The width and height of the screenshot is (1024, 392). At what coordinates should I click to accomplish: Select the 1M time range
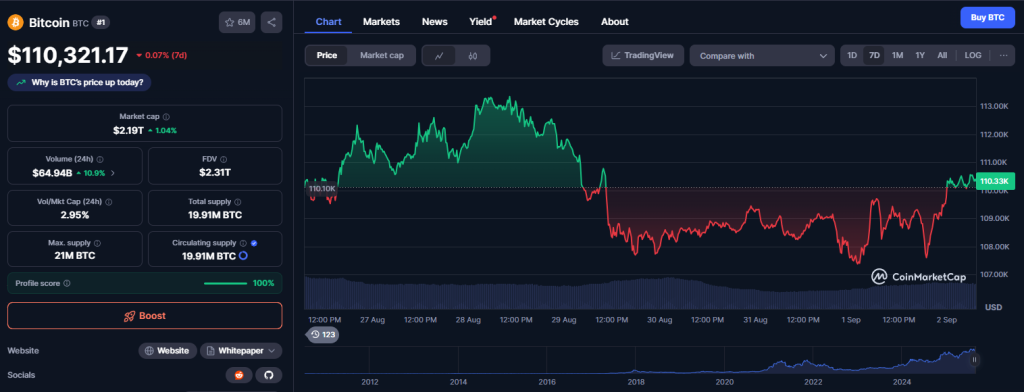pyautogui.click(x=897, y=56)
